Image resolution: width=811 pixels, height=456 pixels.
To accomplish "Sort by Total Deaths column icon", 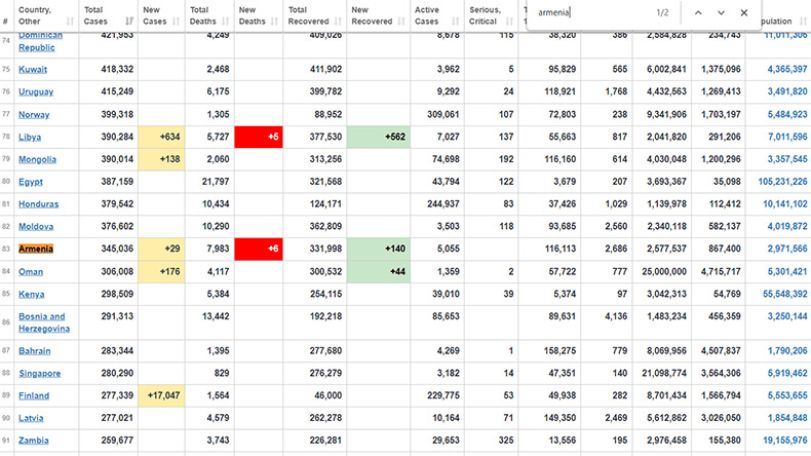I will (x=225, y=21).
